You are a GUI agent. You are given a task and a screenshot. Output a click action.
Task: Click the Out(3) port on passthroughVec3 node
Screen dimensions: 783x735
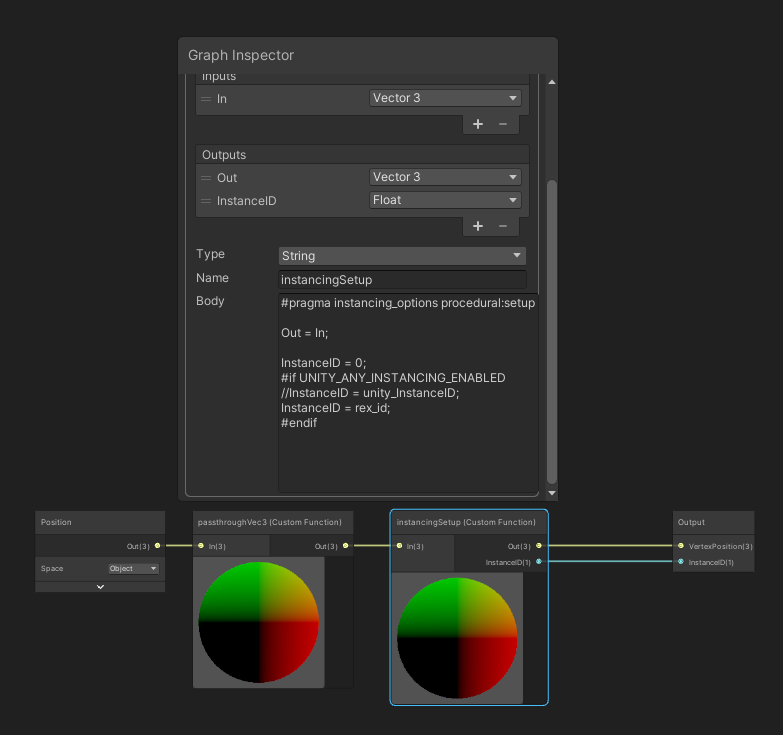(346, 546)
